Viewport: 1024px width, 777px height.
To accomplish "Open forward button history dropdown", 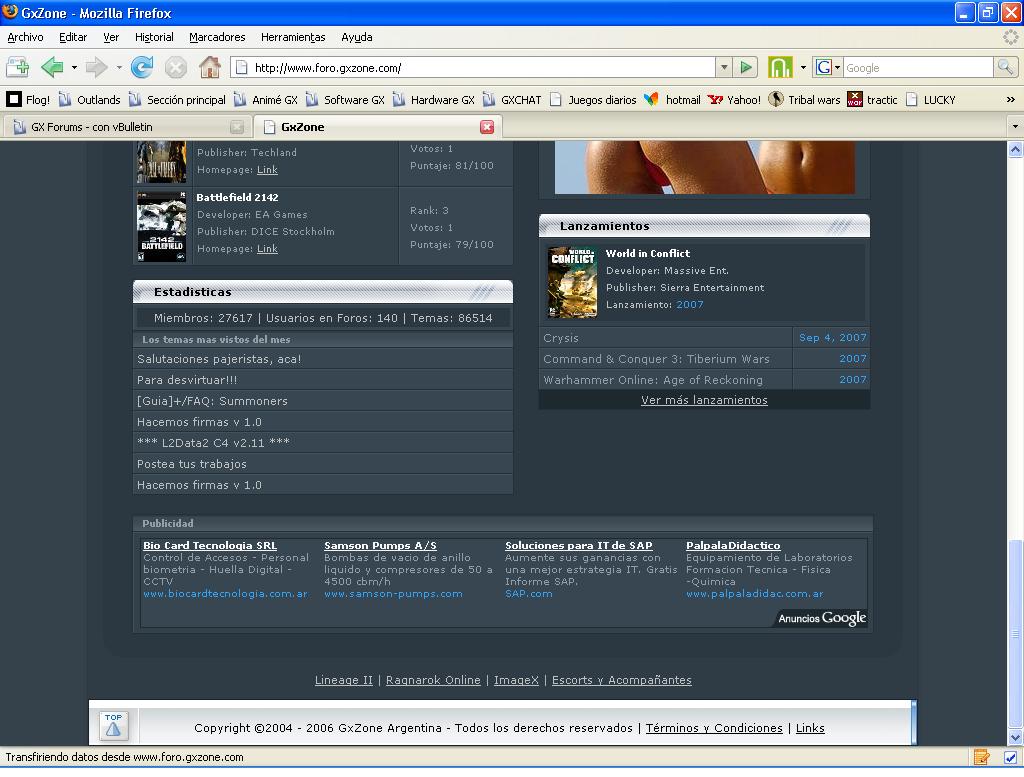I will 119,67.
